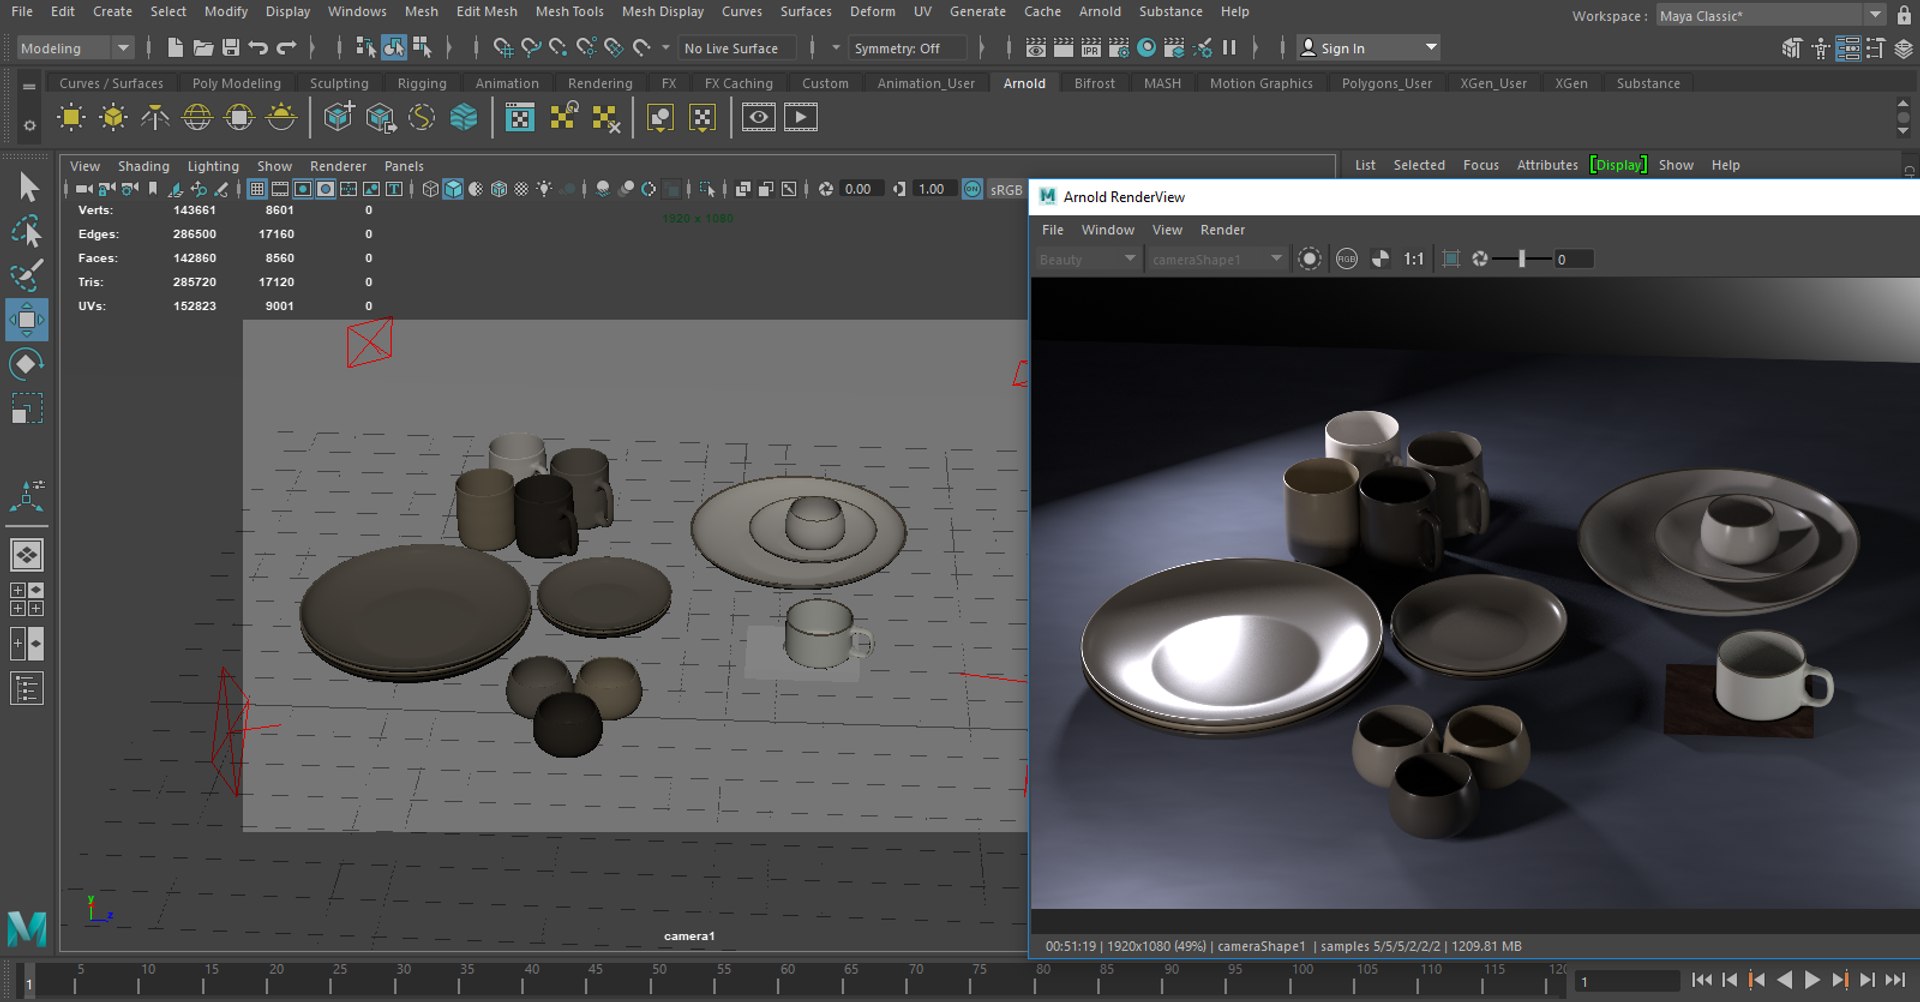Open the sRGB view transform dropdown
The height and width of the screenshot is (1002, 1920).
click(x=1006, y=189)
